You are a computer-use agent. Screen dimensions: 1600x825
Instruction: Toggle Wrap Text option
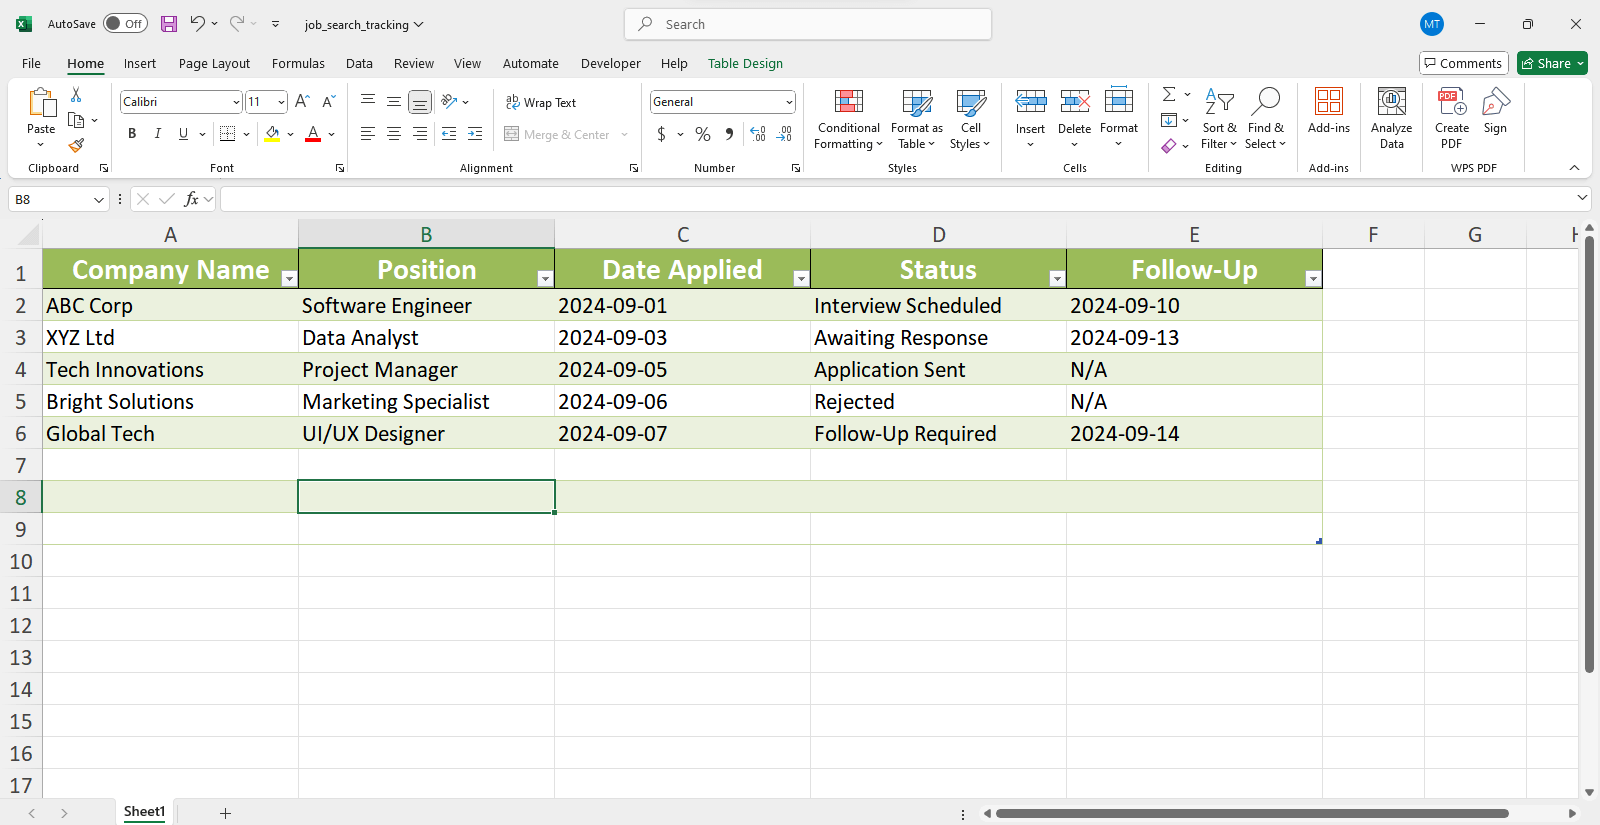point(541,102)
